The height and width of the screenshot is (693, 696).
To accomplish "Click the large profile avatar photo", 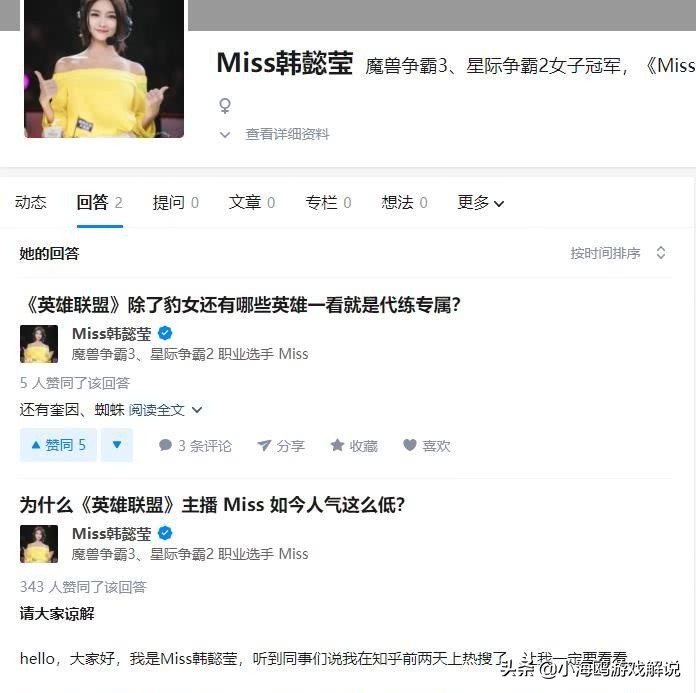I will (104, 69).
